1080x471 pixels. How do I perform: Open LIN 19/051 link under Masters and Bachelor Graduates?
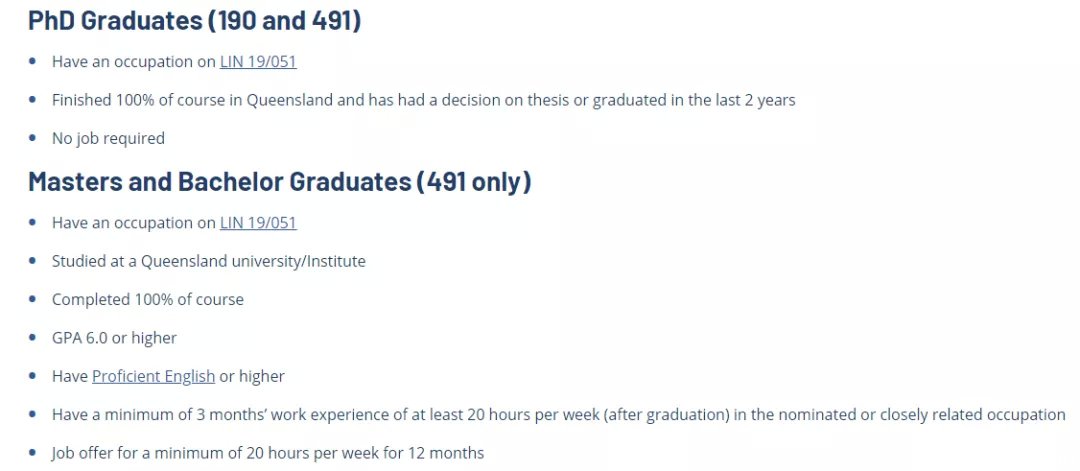click(258, 223)
